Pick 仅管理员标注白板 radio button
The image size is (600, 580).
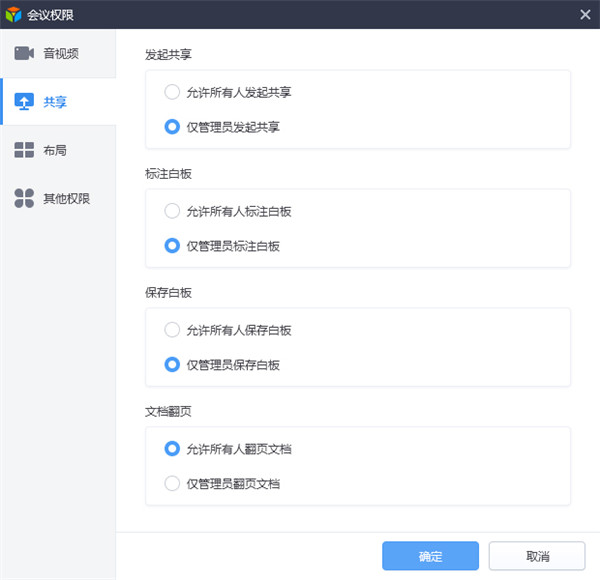coord(172,246)
